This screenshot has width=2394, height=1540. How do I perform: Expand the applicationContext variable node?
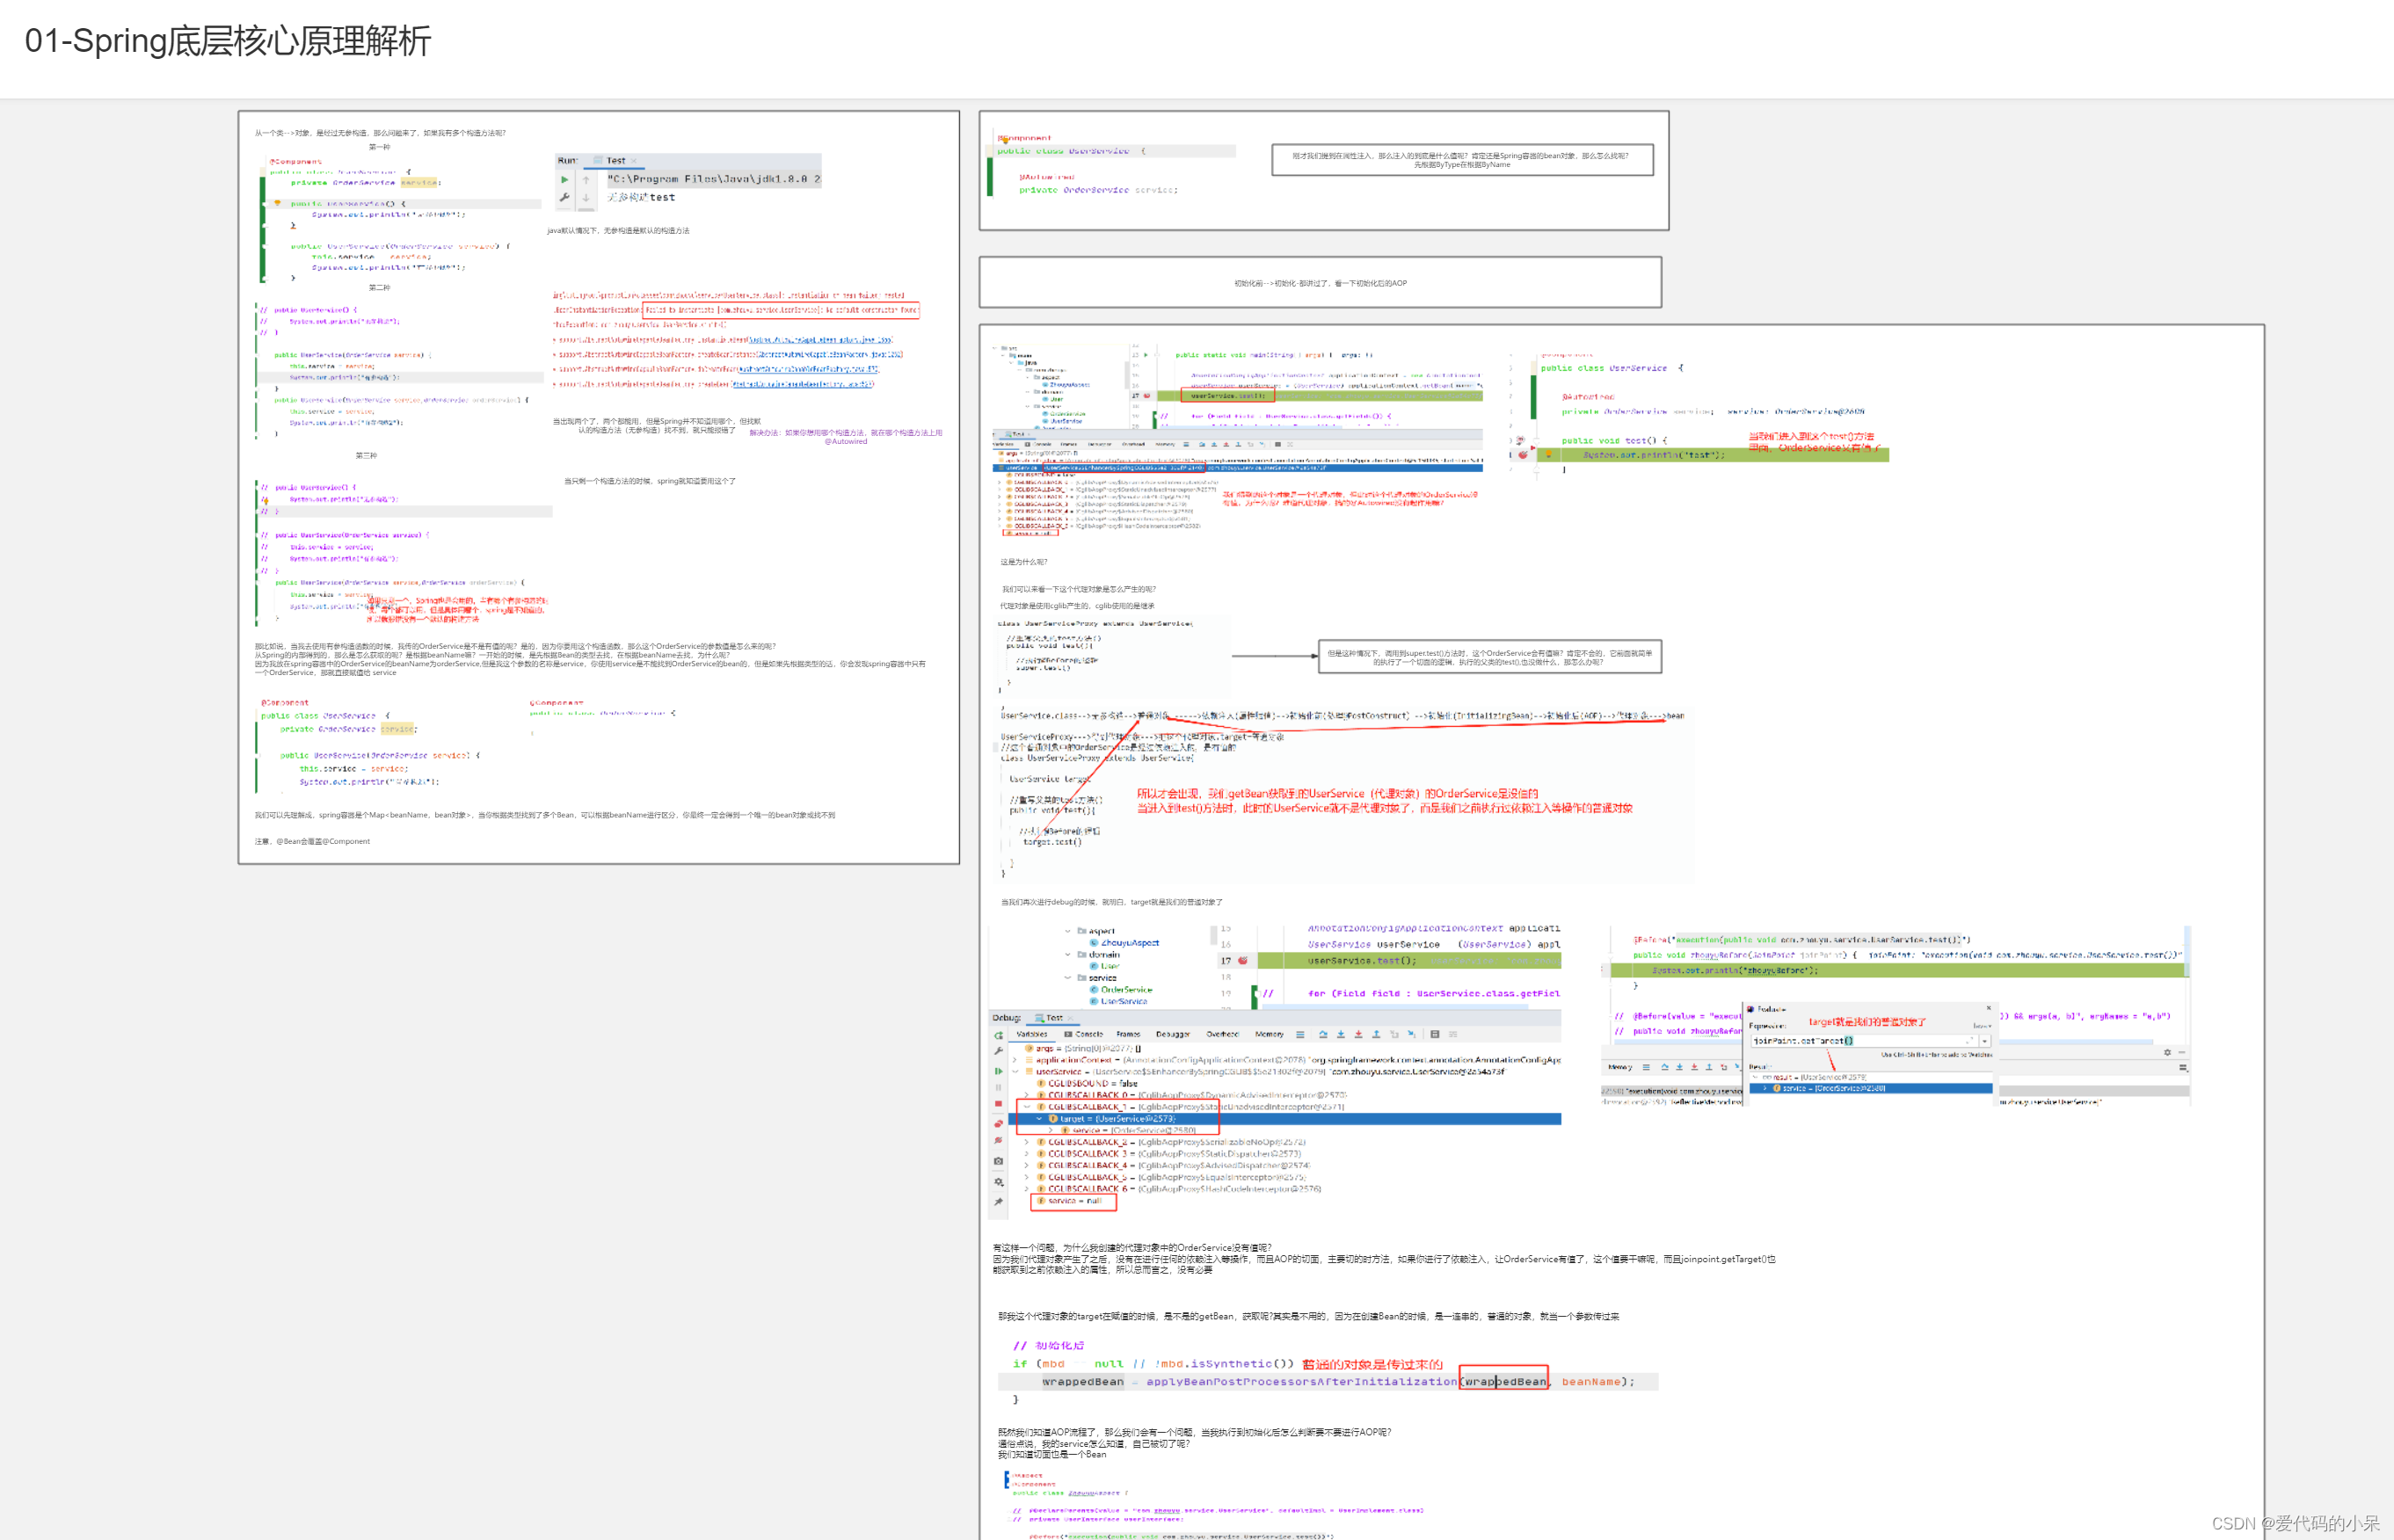point(1015,1060)
